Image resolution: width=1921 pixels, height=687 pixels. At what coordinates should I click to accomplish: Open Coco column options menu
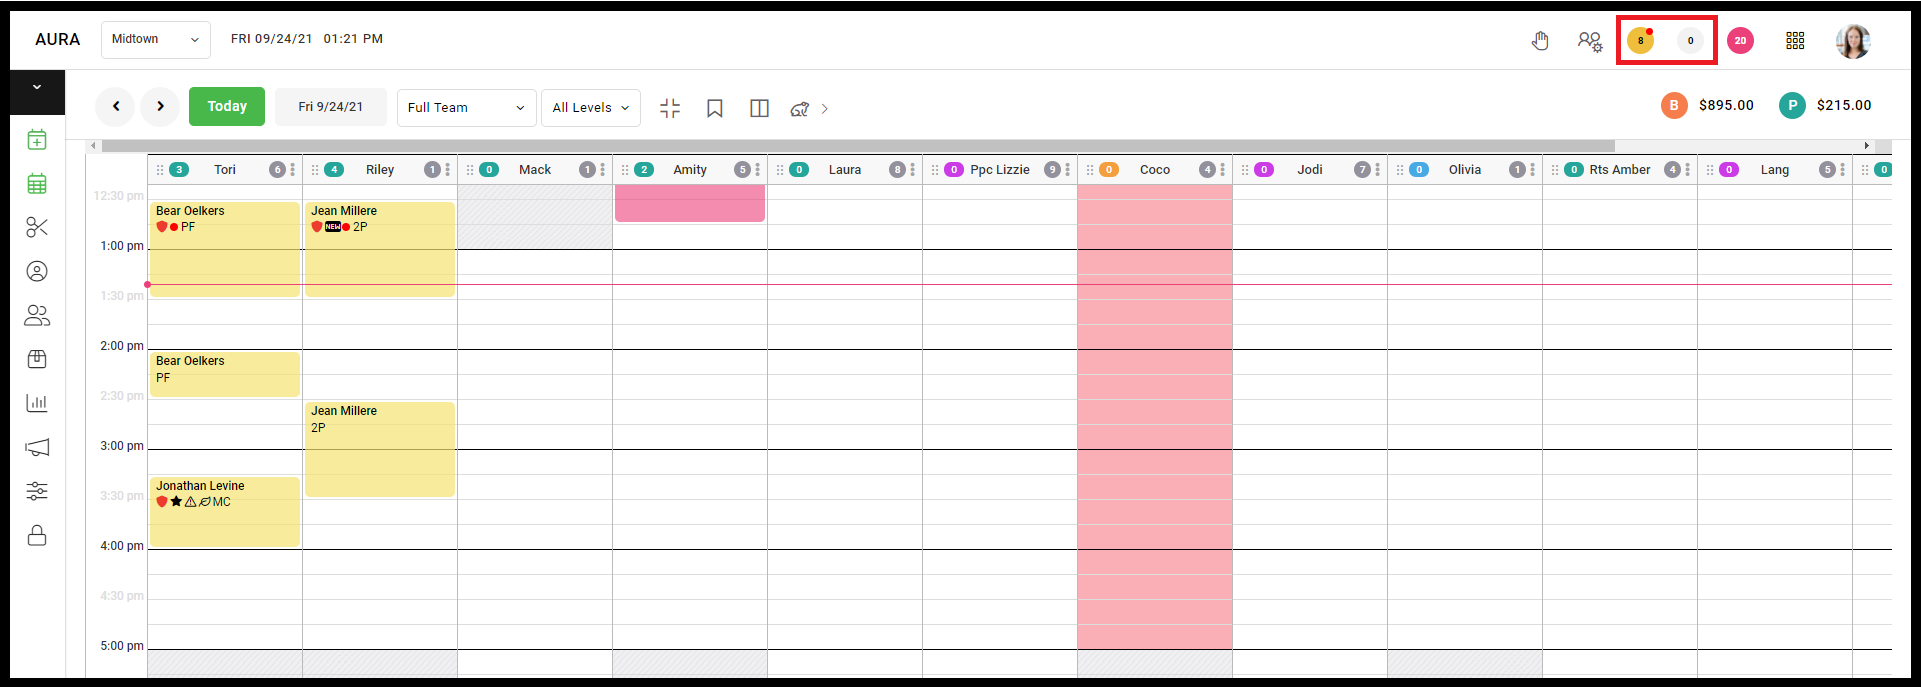[x=1223, y=170]
